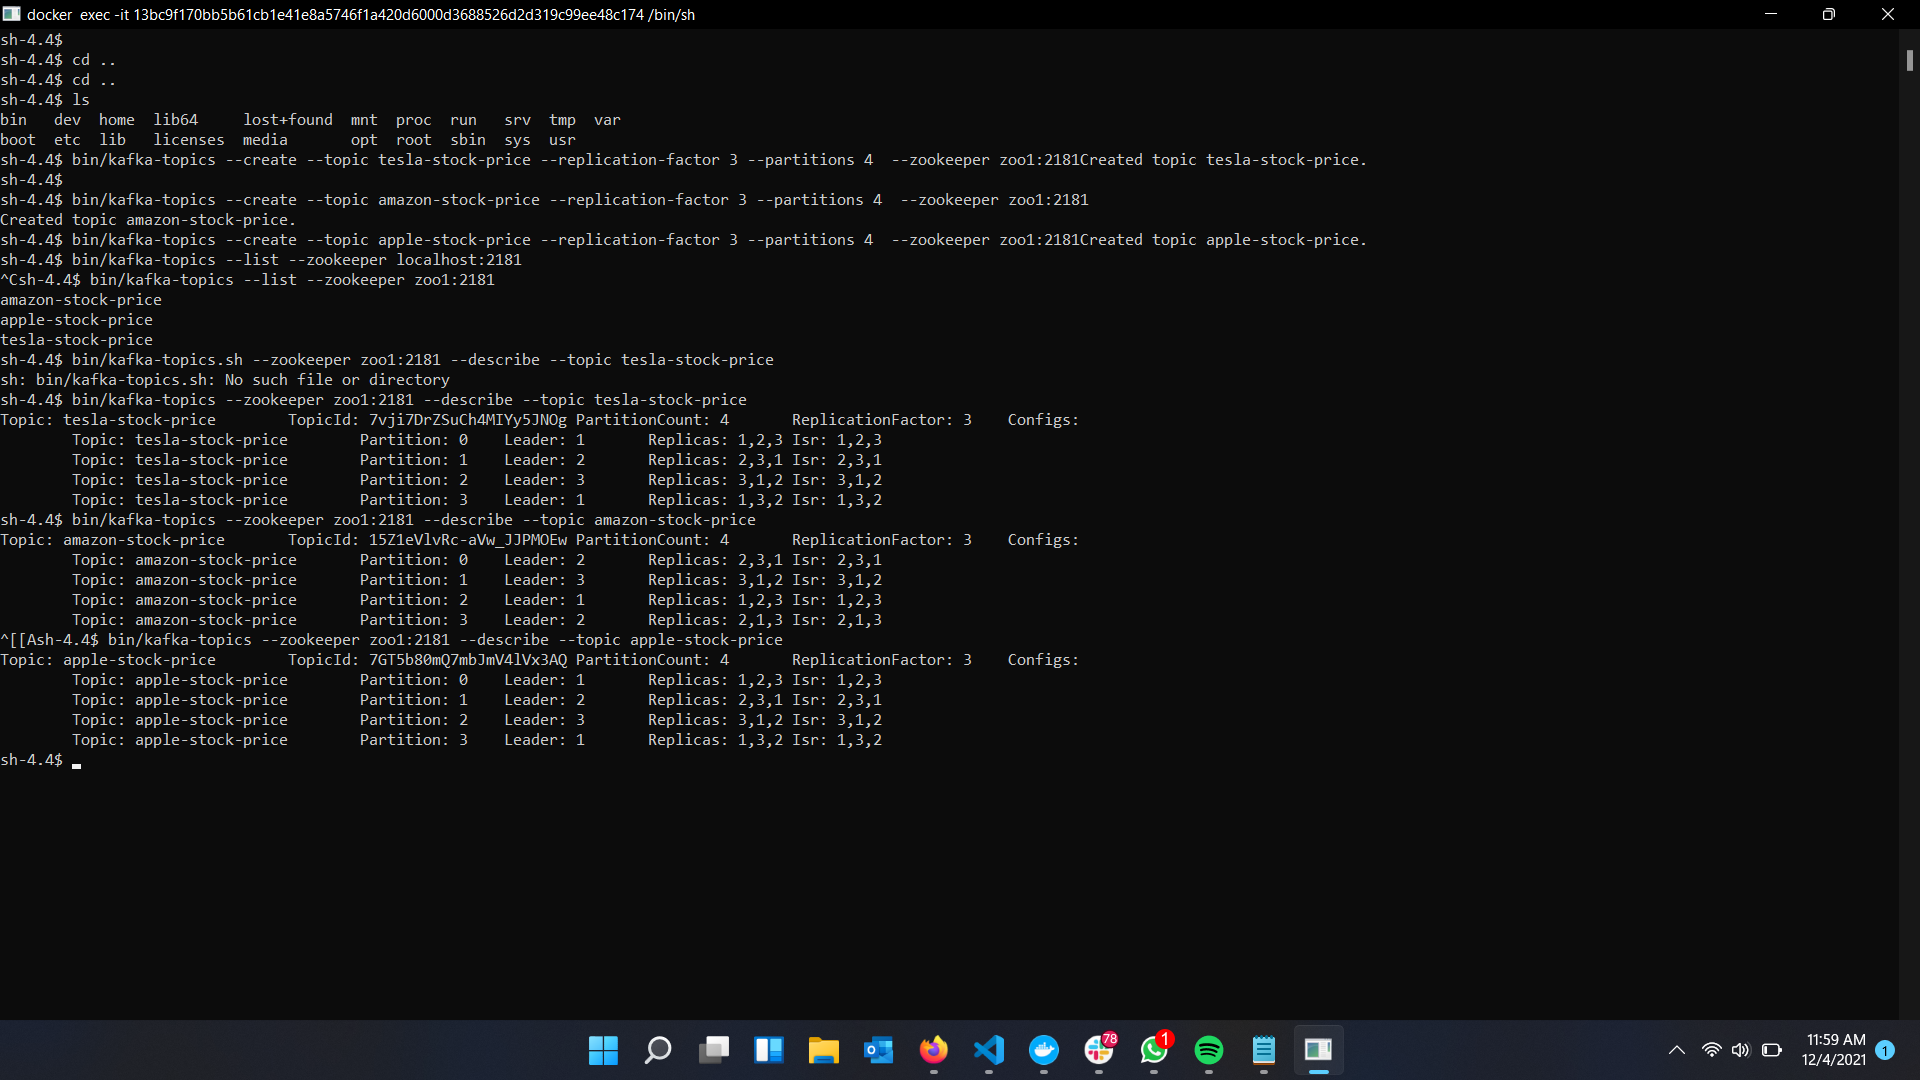1920x1080 pixels.
Task: Switch to the Firefox window
Action: [933, 1050]
